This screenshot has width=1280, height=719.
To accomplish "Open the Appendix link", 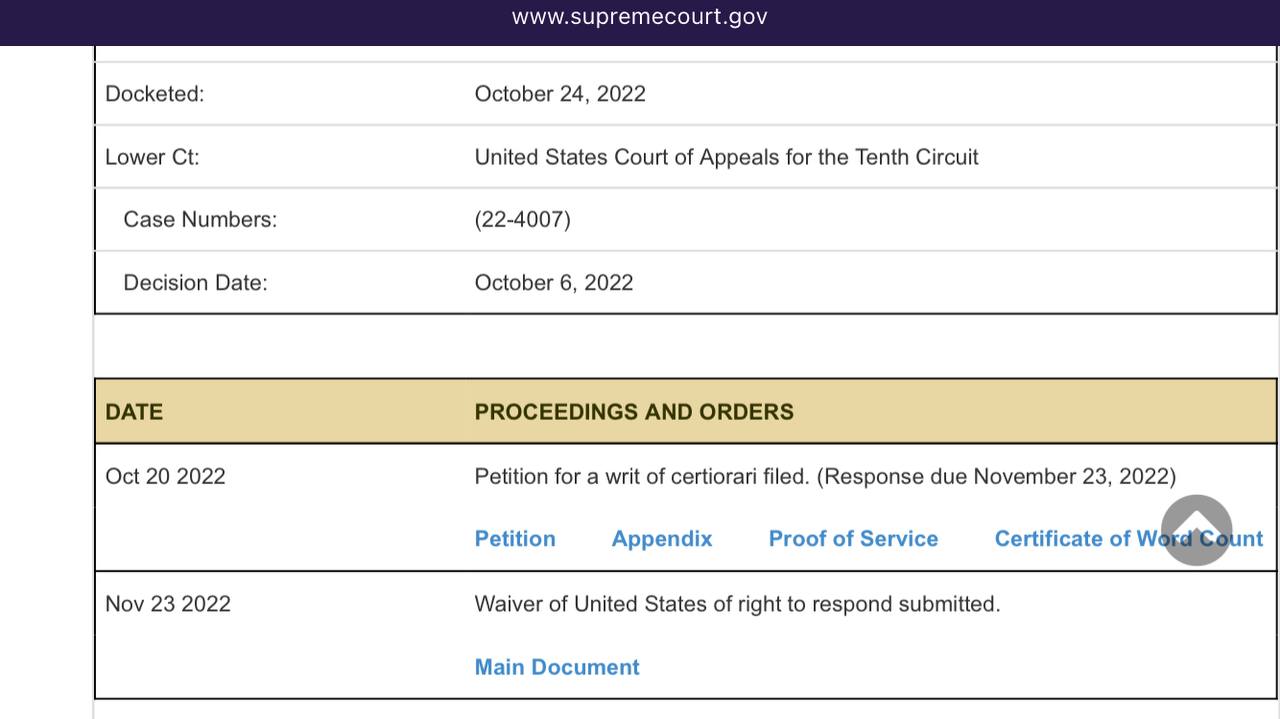I will click(662, 539).
